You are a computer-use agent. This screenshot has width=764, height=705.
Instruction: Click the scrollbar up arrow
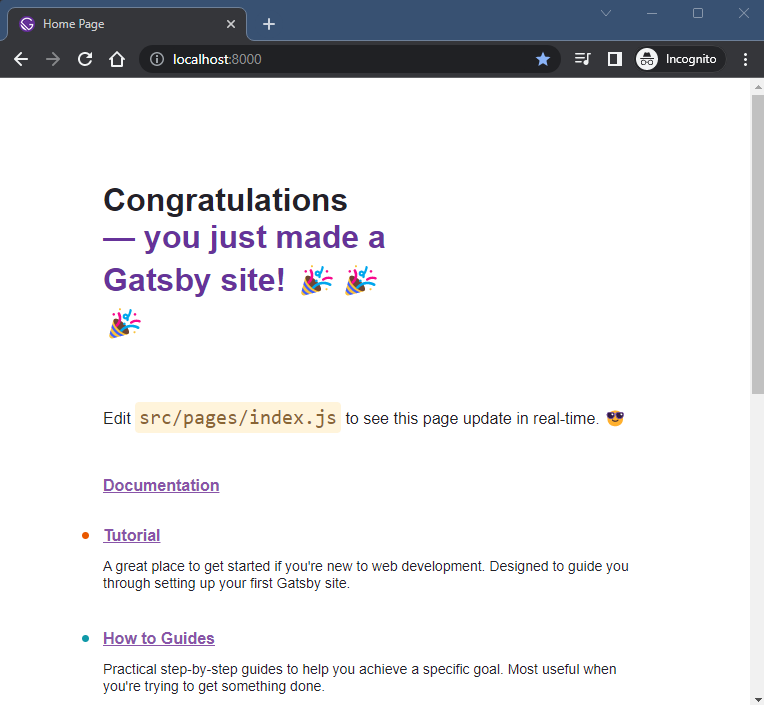[x=758, y=87]
